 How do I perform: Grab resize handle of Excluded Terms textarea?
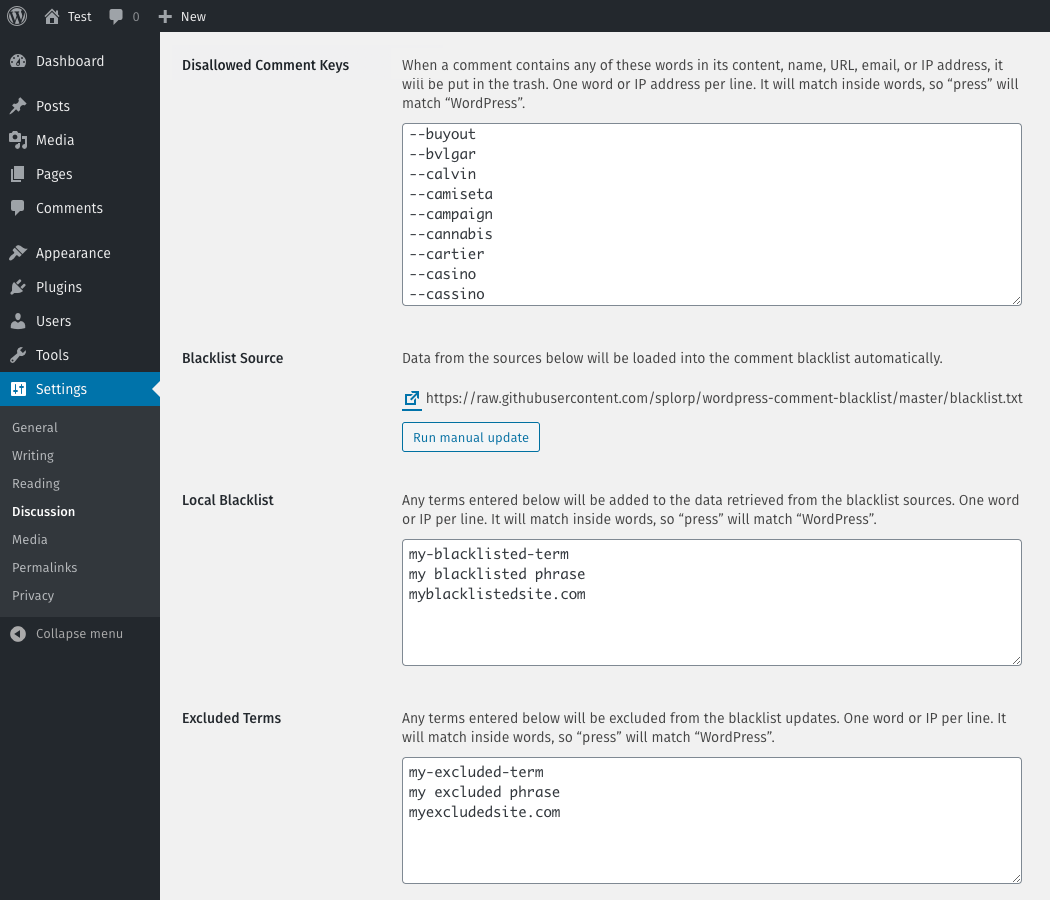click(x=1017, y=879)
